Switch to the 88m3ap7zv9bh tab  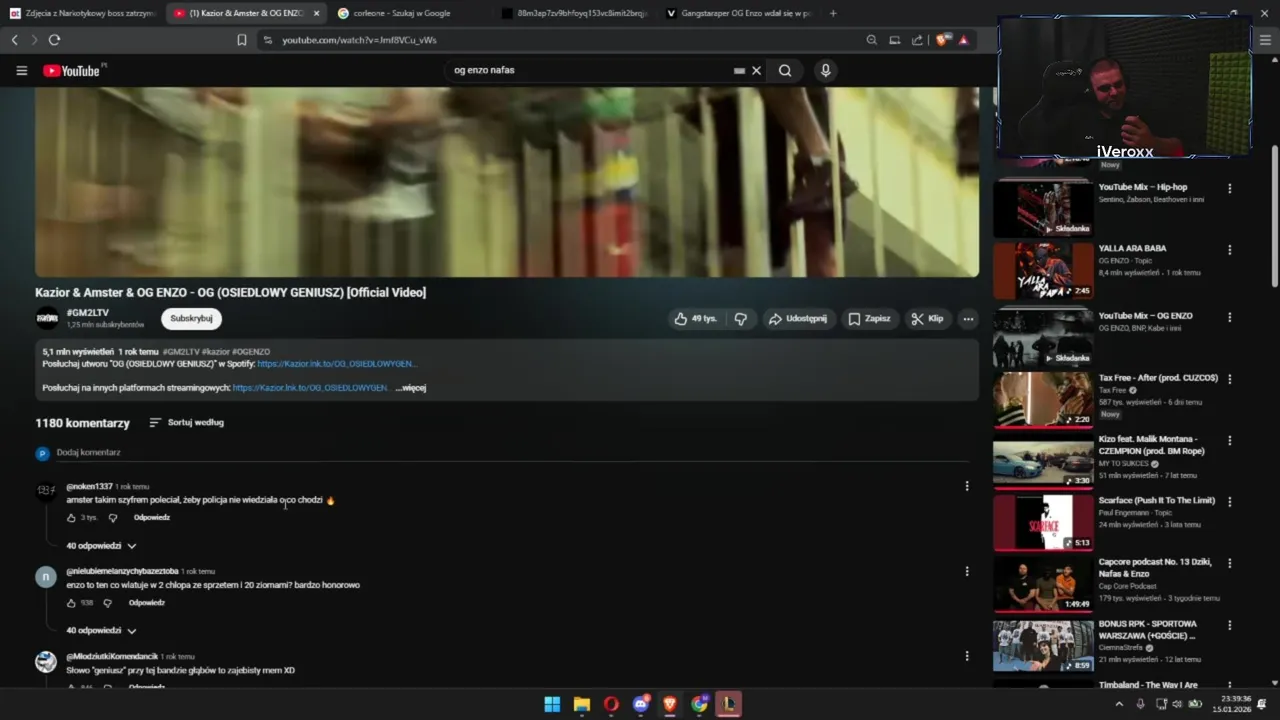click(x=575, y=13)
